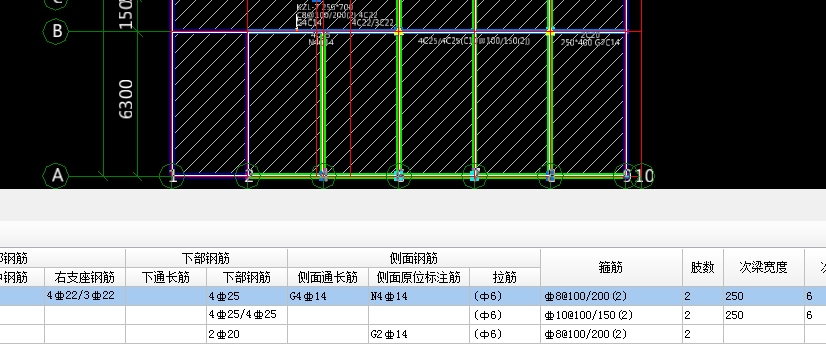Click the empty 侧面通长筋 cell in the 4⌀25/4⌀25 row
Viewport: 826px width, 363px height.
point(328,315)
